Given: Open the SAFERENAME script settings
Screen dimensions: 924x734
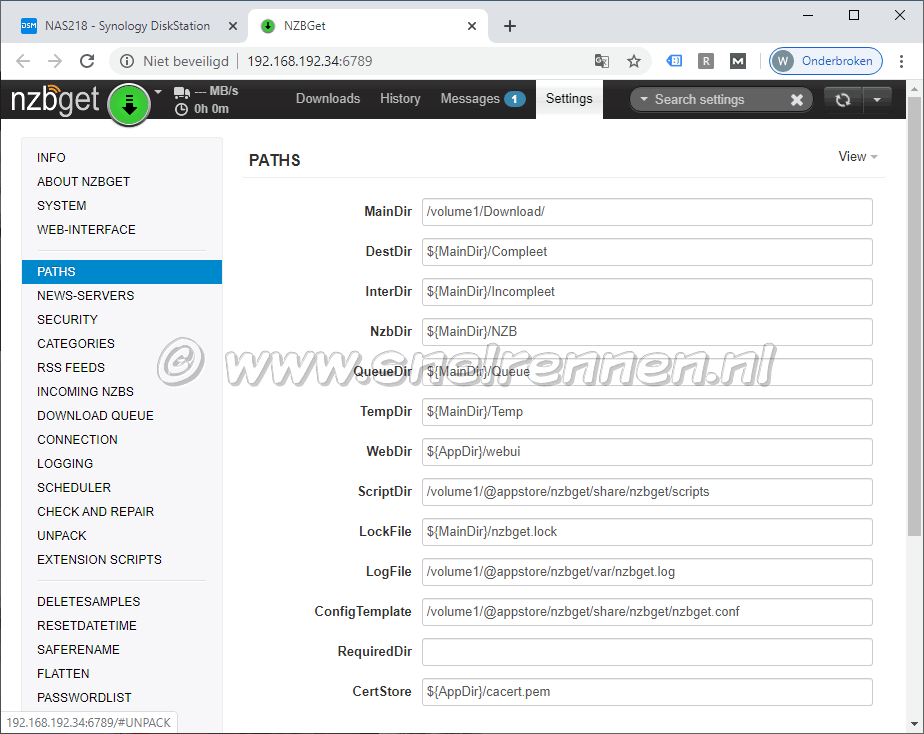Looking at the screenshot, I should pyautogui.click(x=78, y=650).
